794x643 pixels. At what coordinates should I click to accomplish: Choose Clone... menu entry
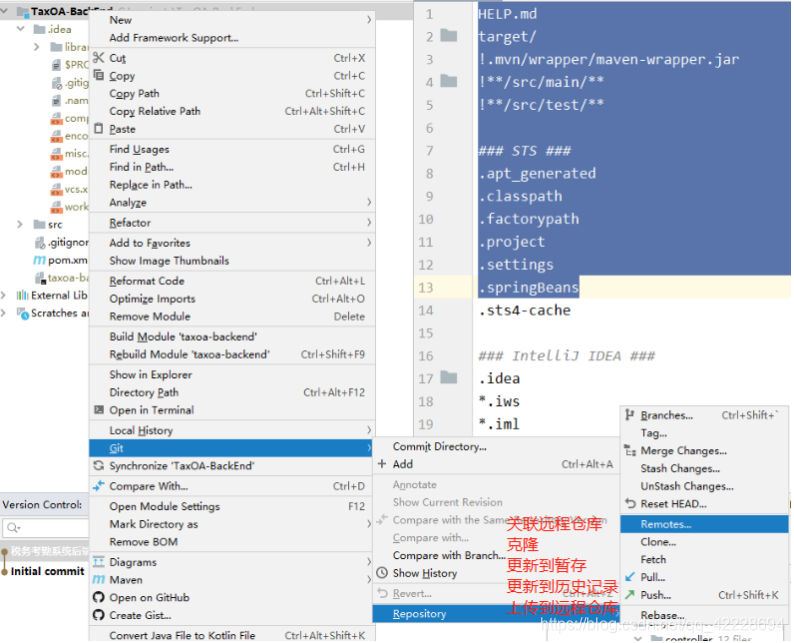[x=704, y=542]
